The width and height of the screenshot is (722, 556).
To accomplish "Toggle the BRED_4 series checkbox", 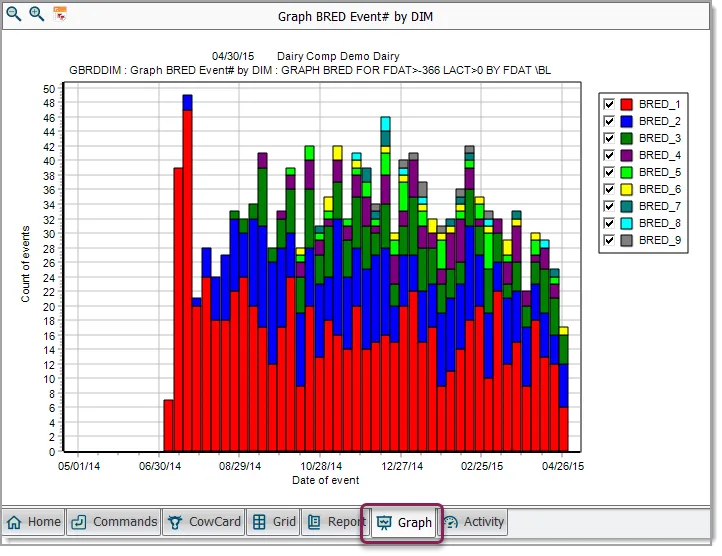I will (x=609, y=155).
